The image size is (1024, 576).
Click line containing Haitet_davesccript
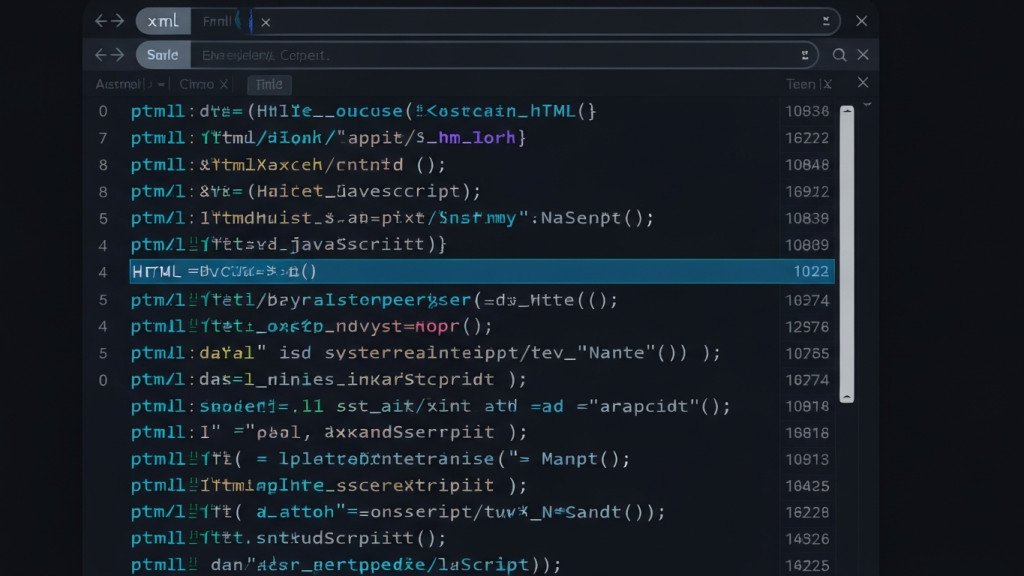pyautogui.click(x=306, y=191)
